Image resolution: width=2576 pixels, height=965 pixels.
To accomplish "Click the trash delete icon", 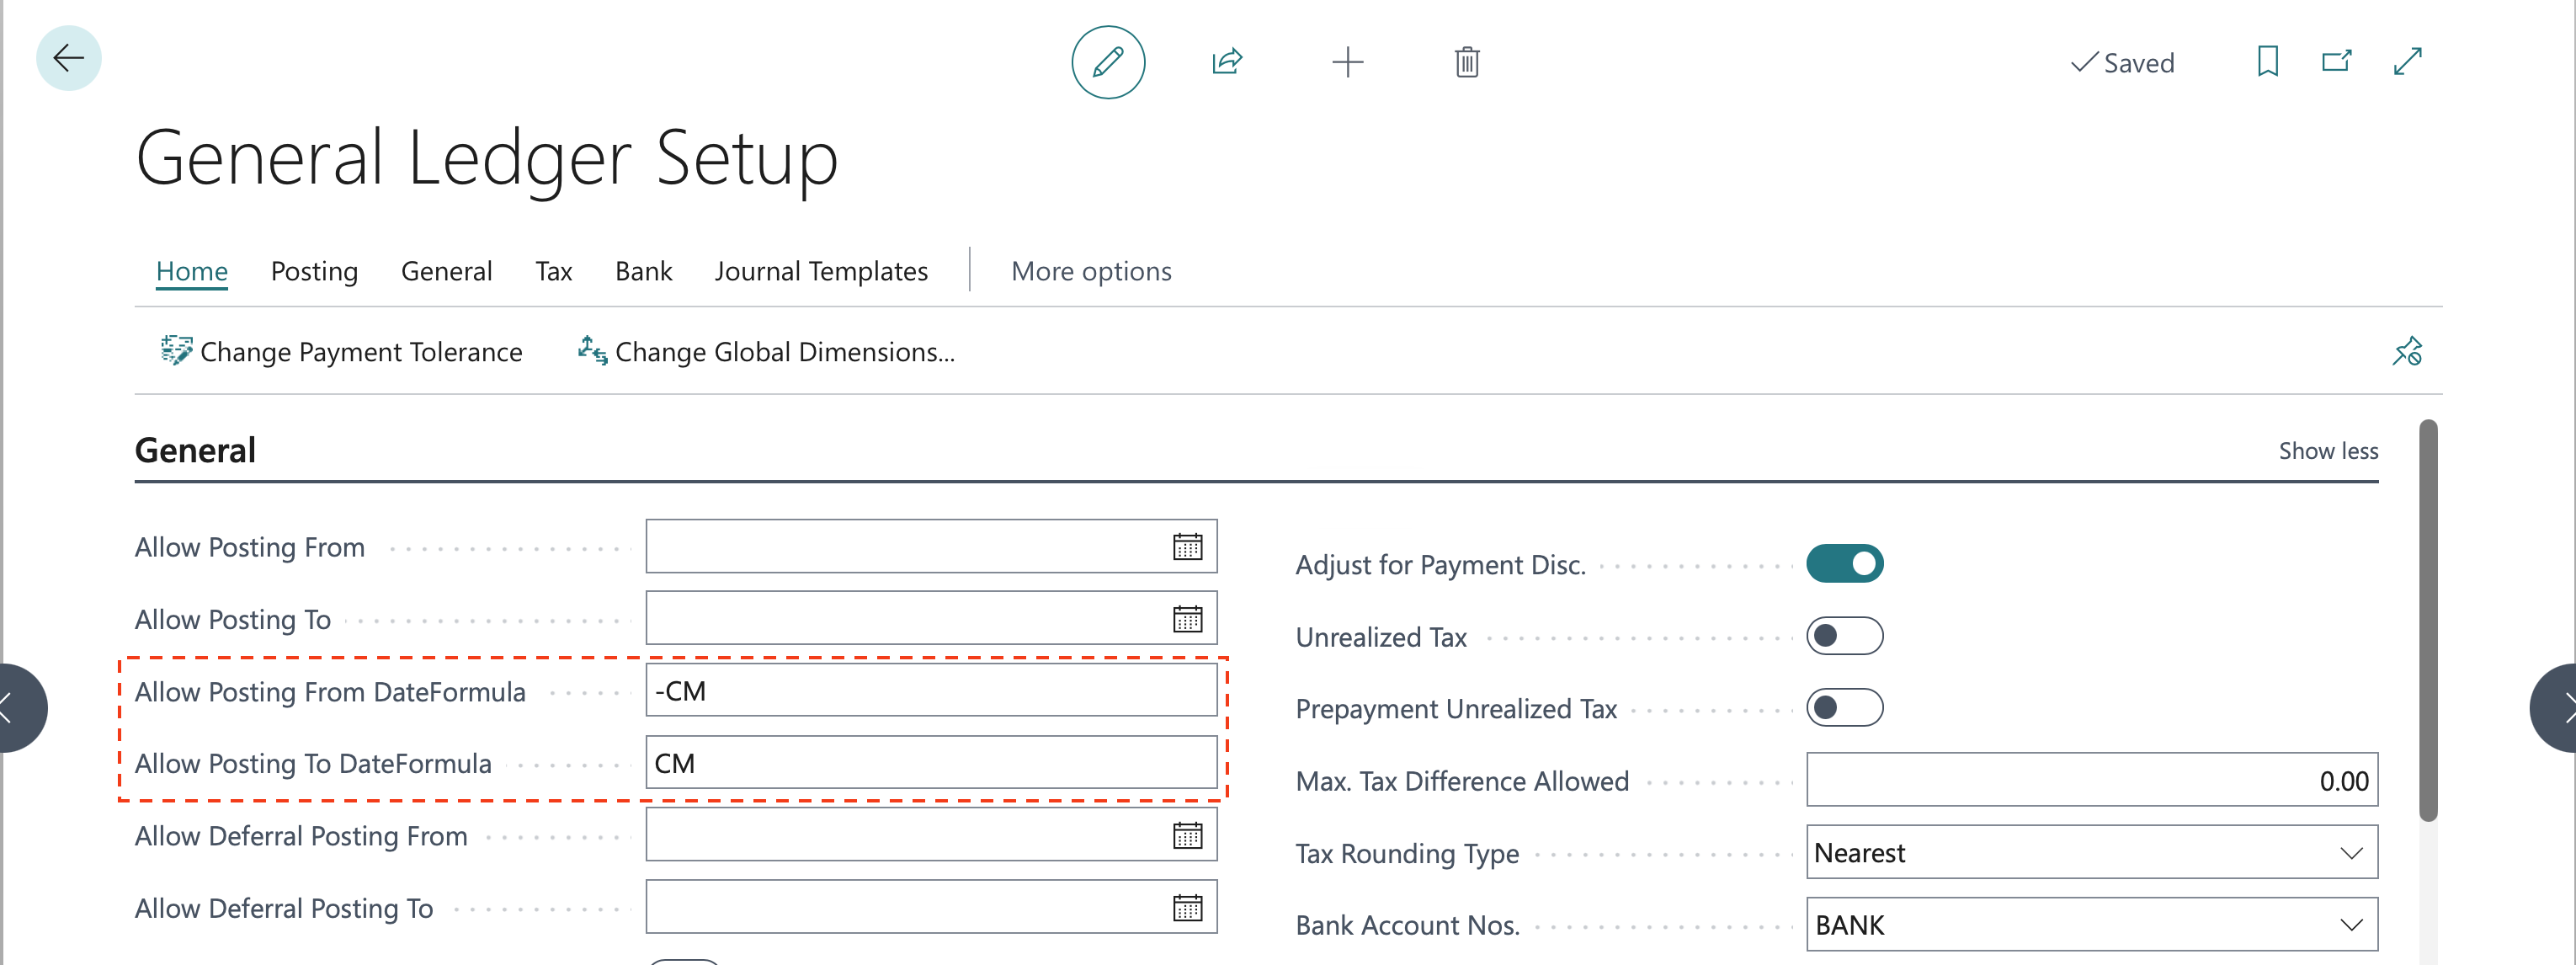I will (x=1466, y=62).
